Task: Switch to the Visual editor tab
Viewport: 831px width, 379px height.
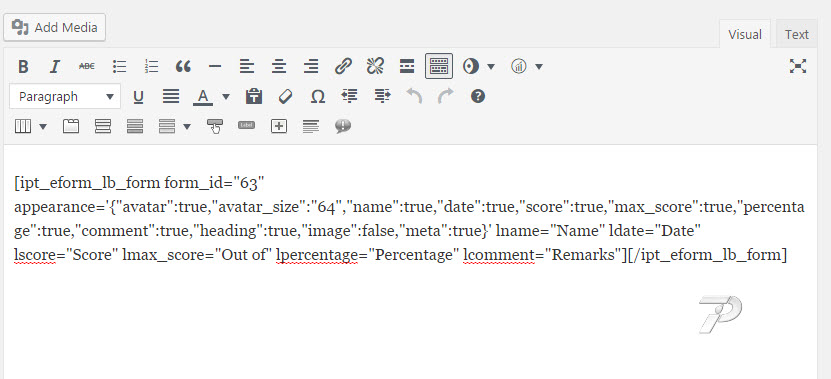Action: tap(745, 34)
